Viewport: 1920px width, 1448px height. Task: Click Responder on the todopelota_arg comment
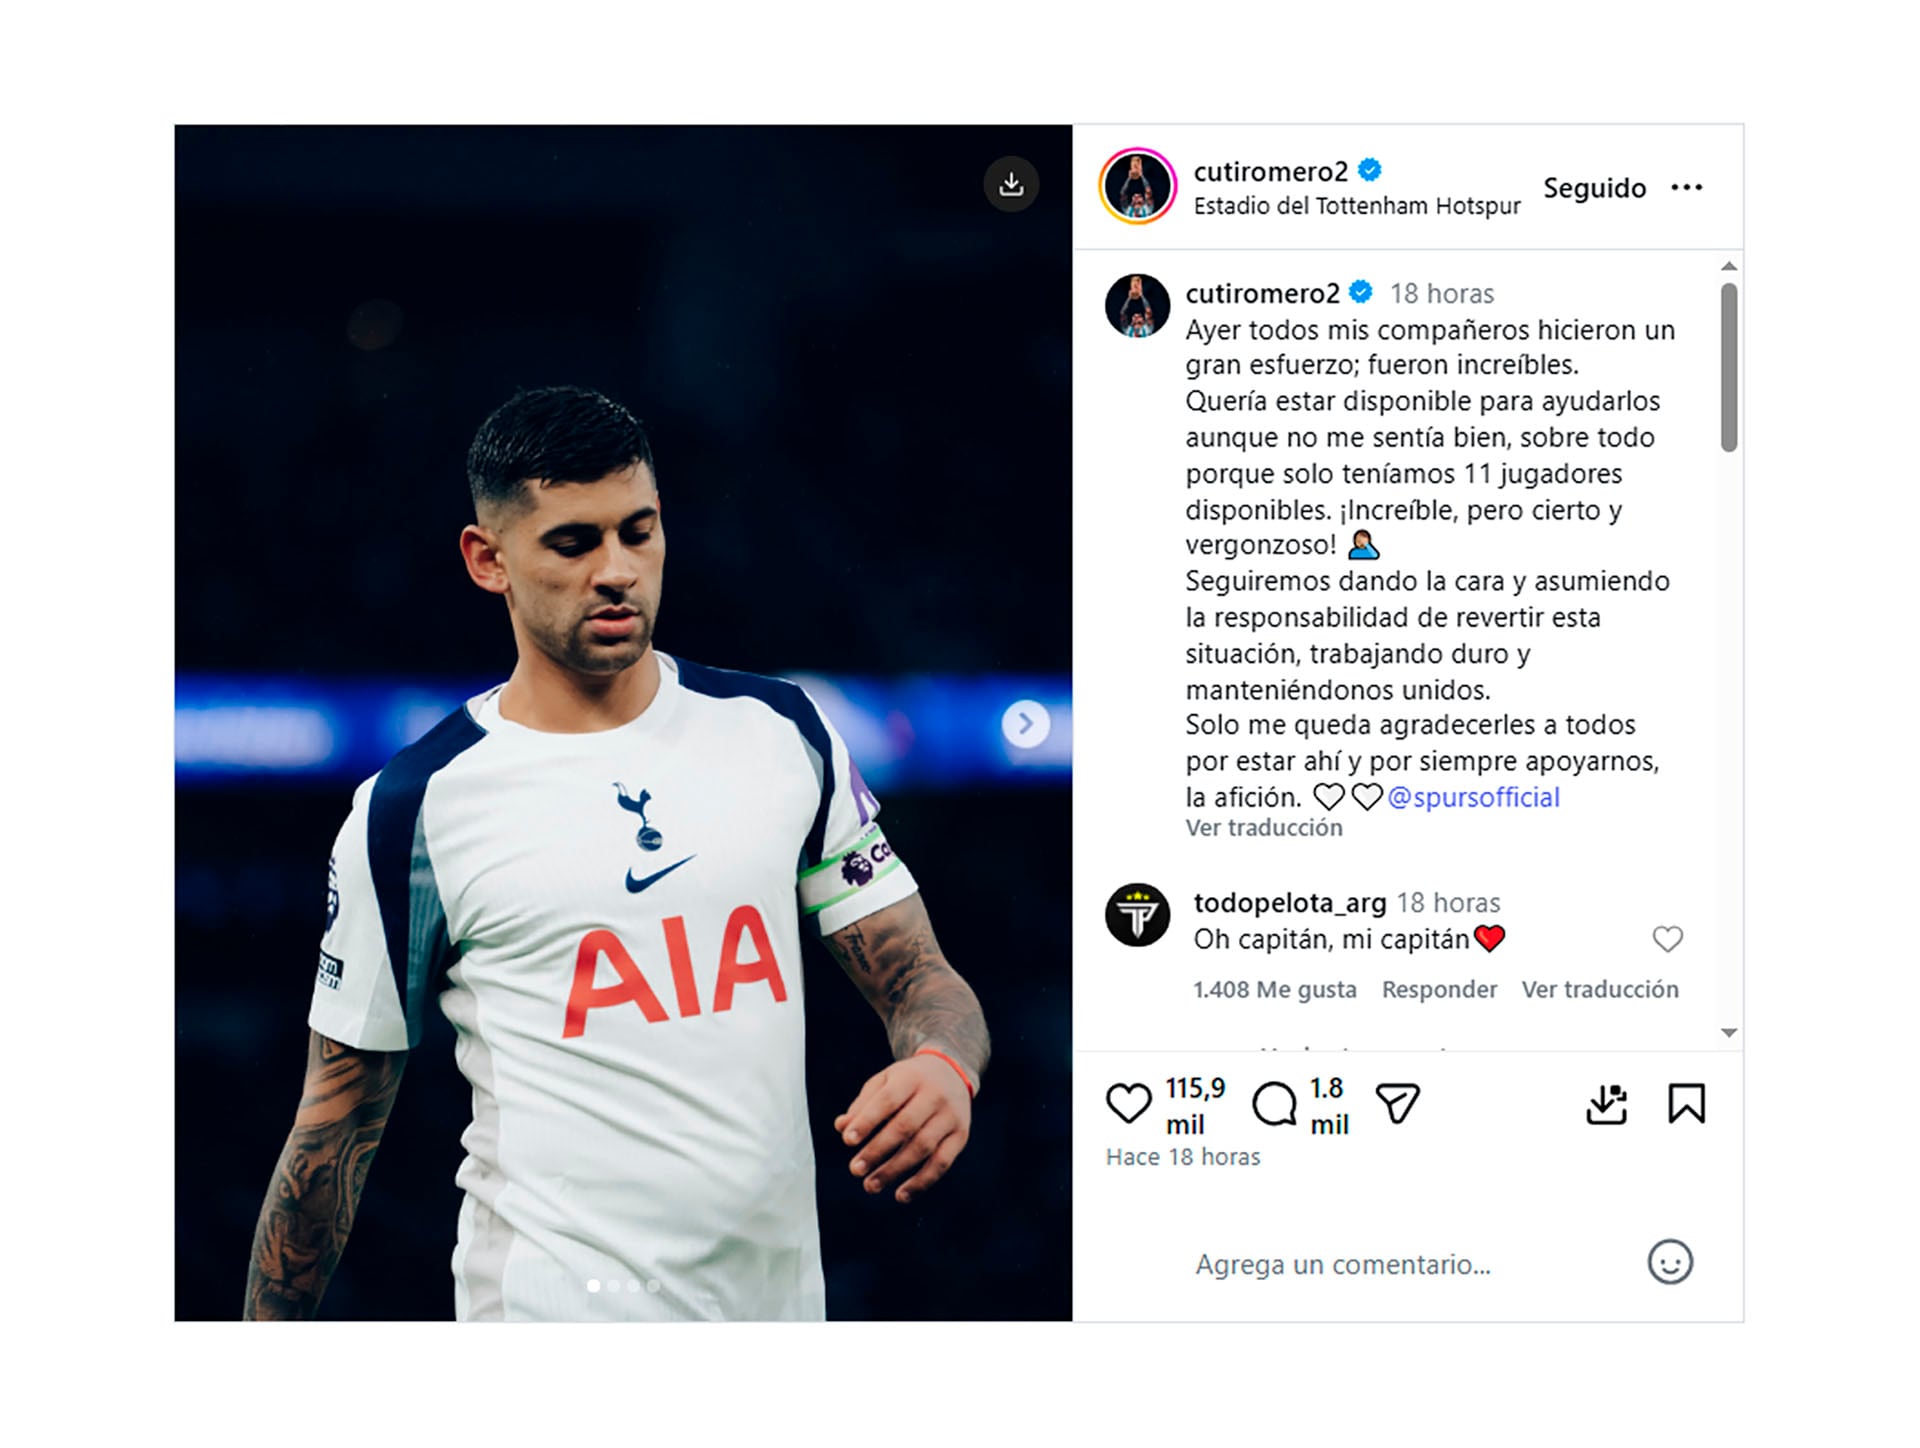pos(1439,989)
